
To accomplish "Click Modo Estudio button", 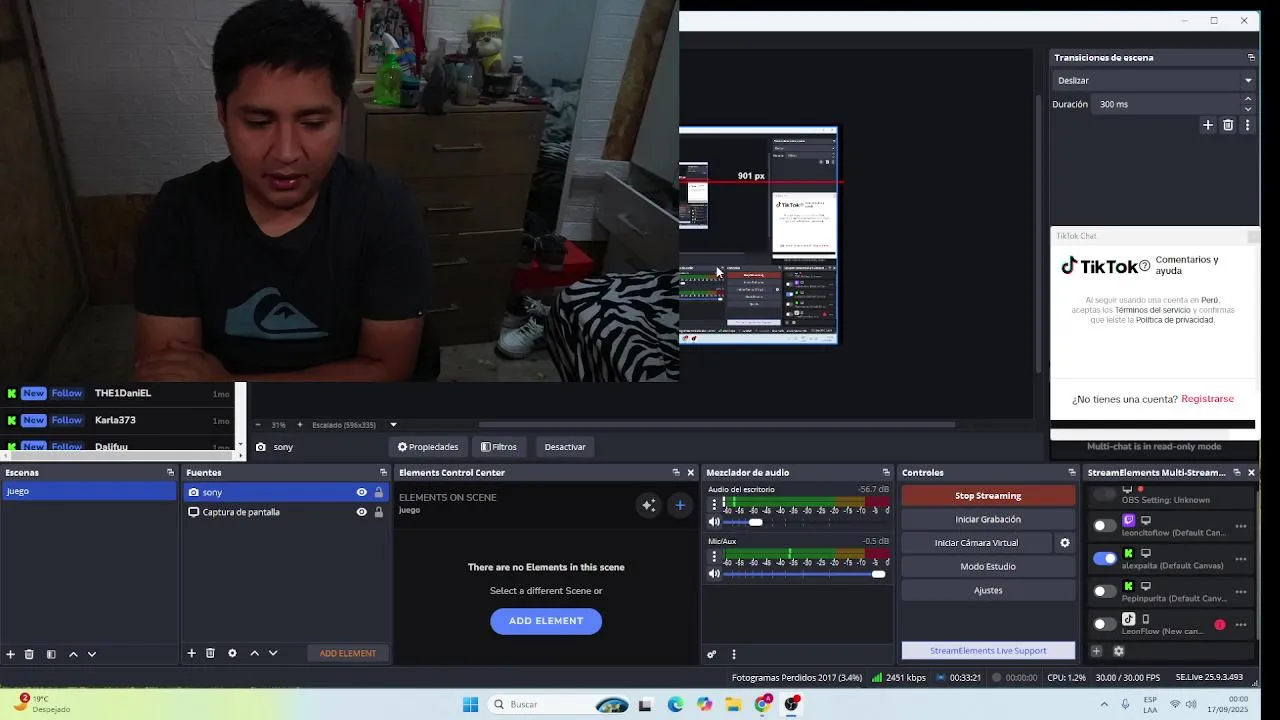I will click(x=988, y=567).
